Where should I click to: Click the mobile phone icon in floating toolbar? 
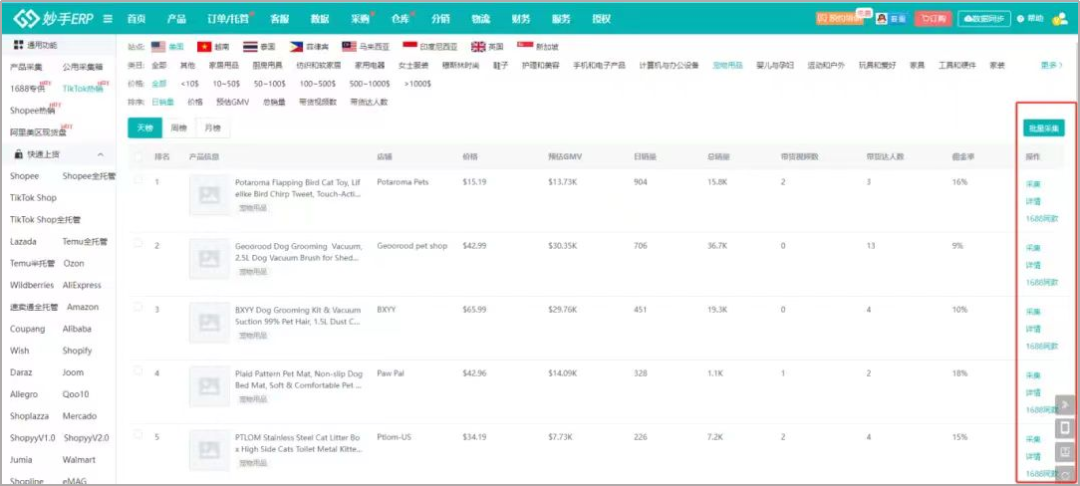tap(1065, 428)
